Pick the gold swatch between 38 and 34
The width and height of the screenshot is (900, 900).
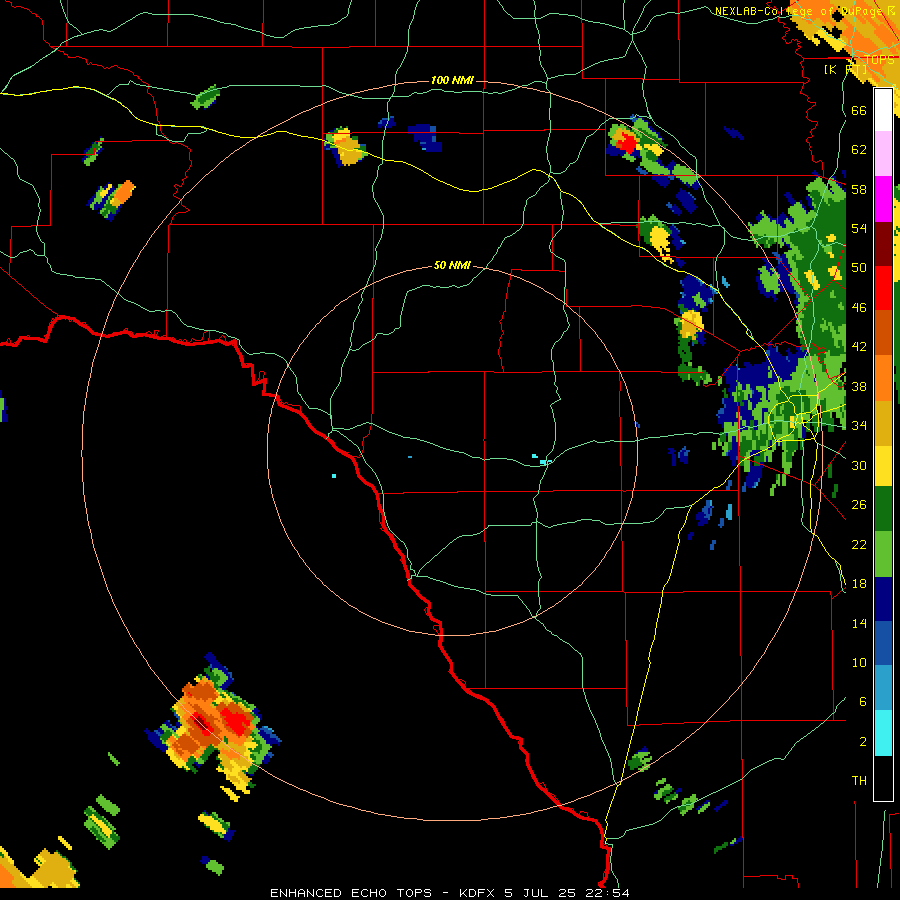pyautogui.click(x=883, y=424)
